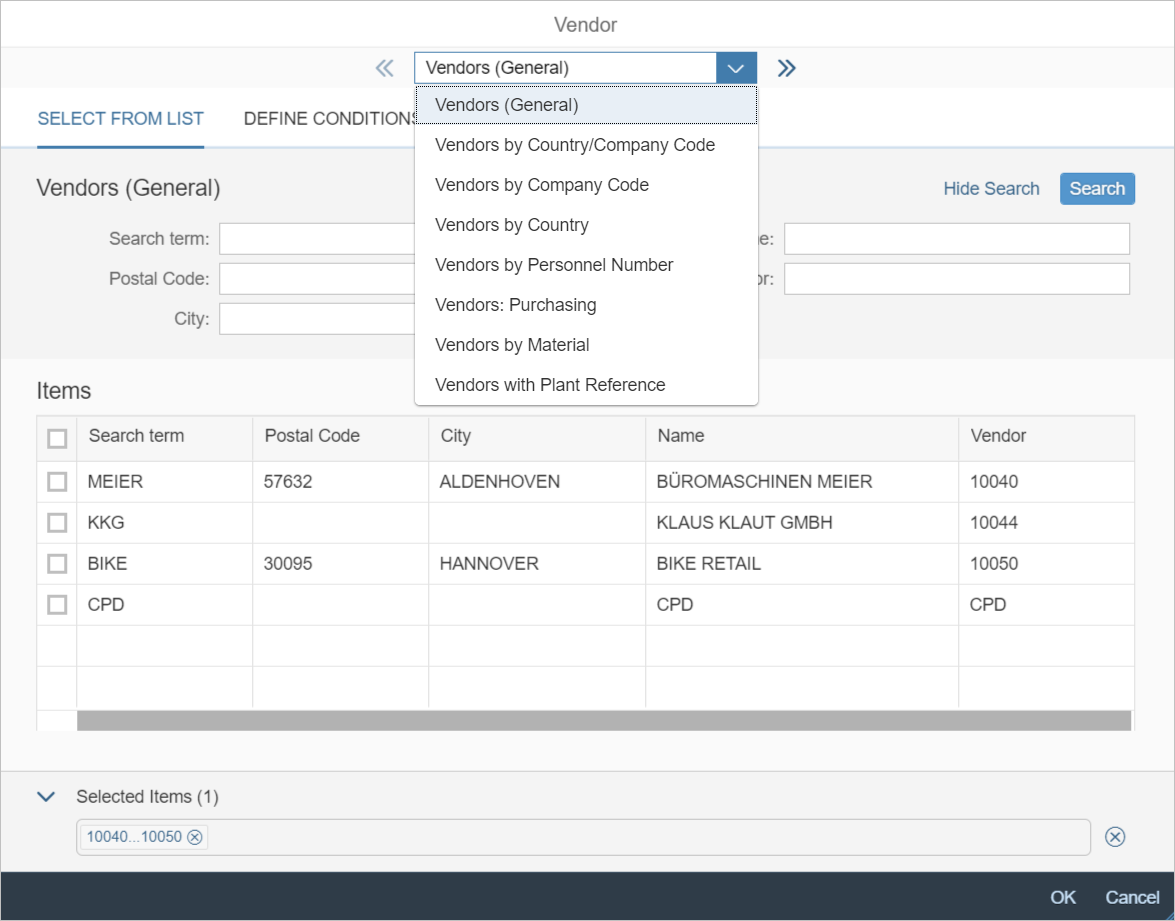The image size is (1175, 921).
Task: Clear all selected items with the circled X
Action: tap(1115, 837)
